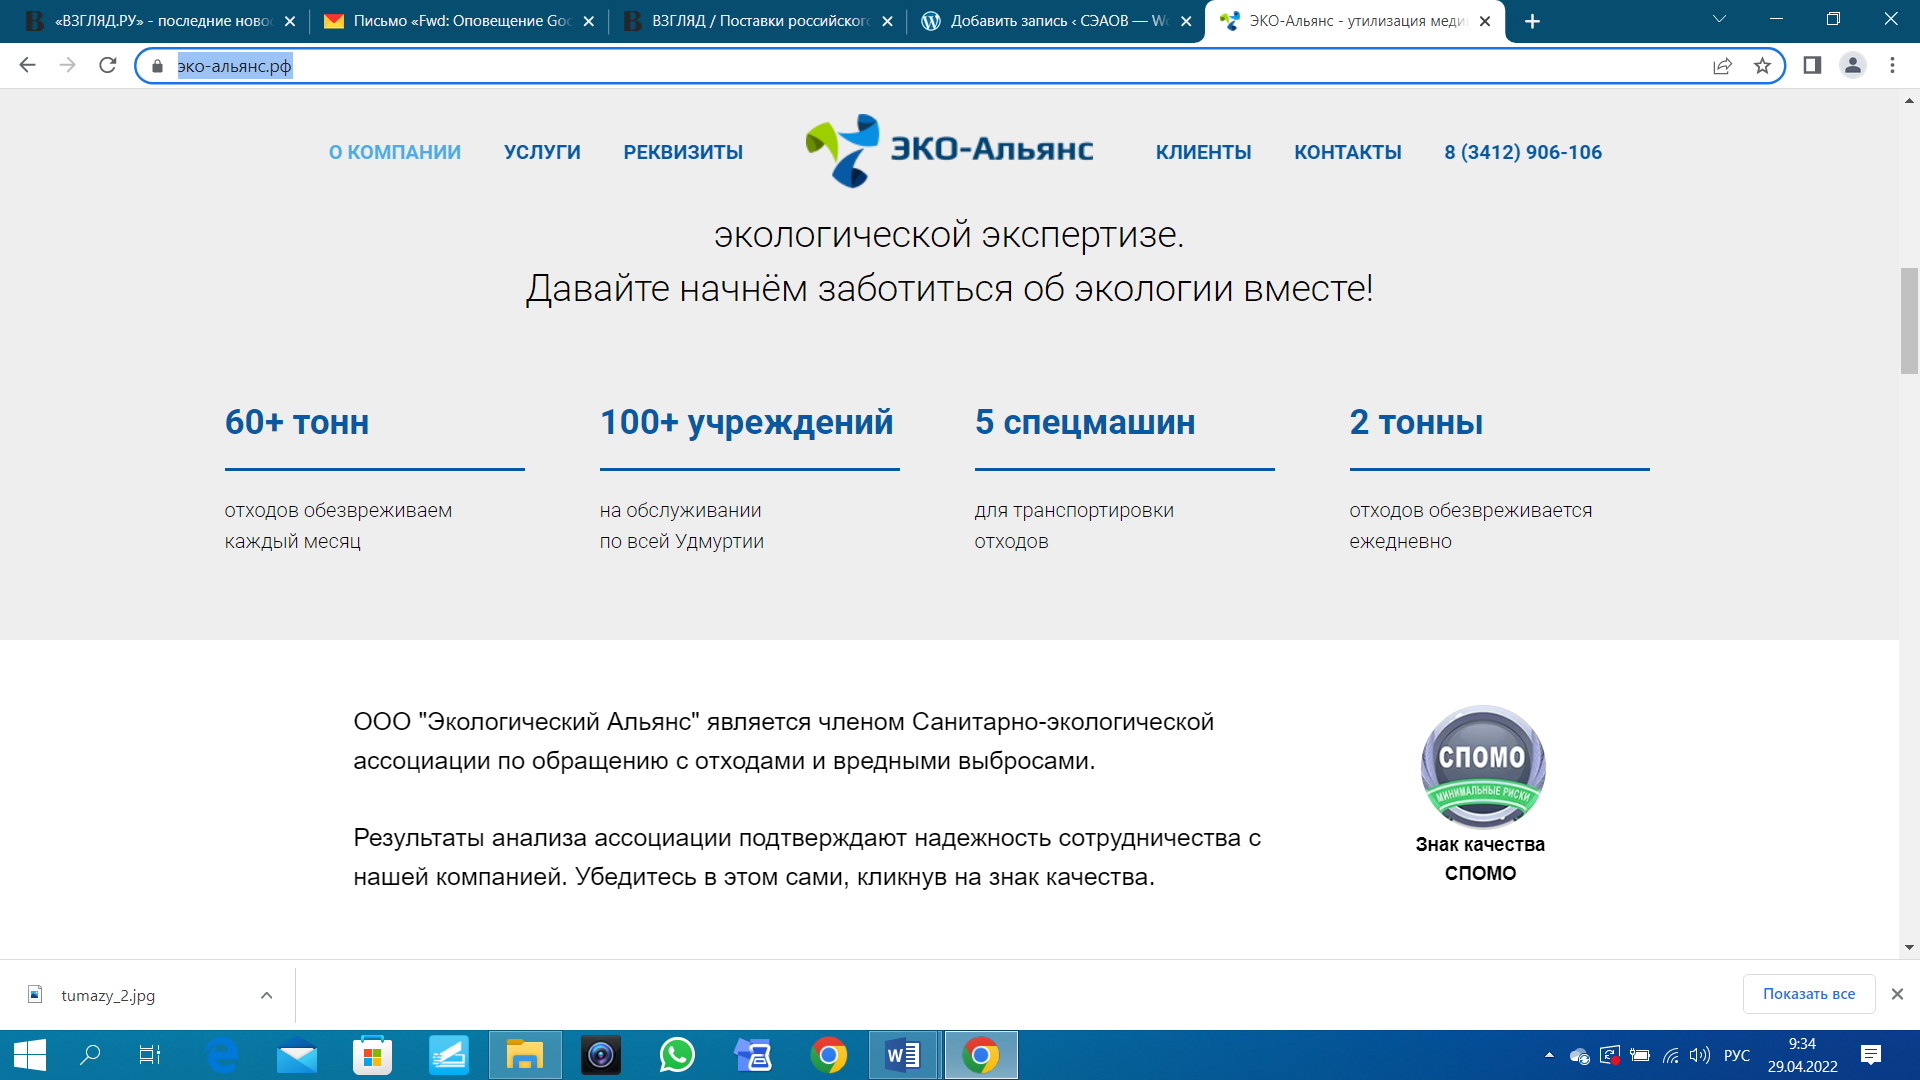
Task: Click the page vertical scrollbar thumb
Action: pos(1909,320)
